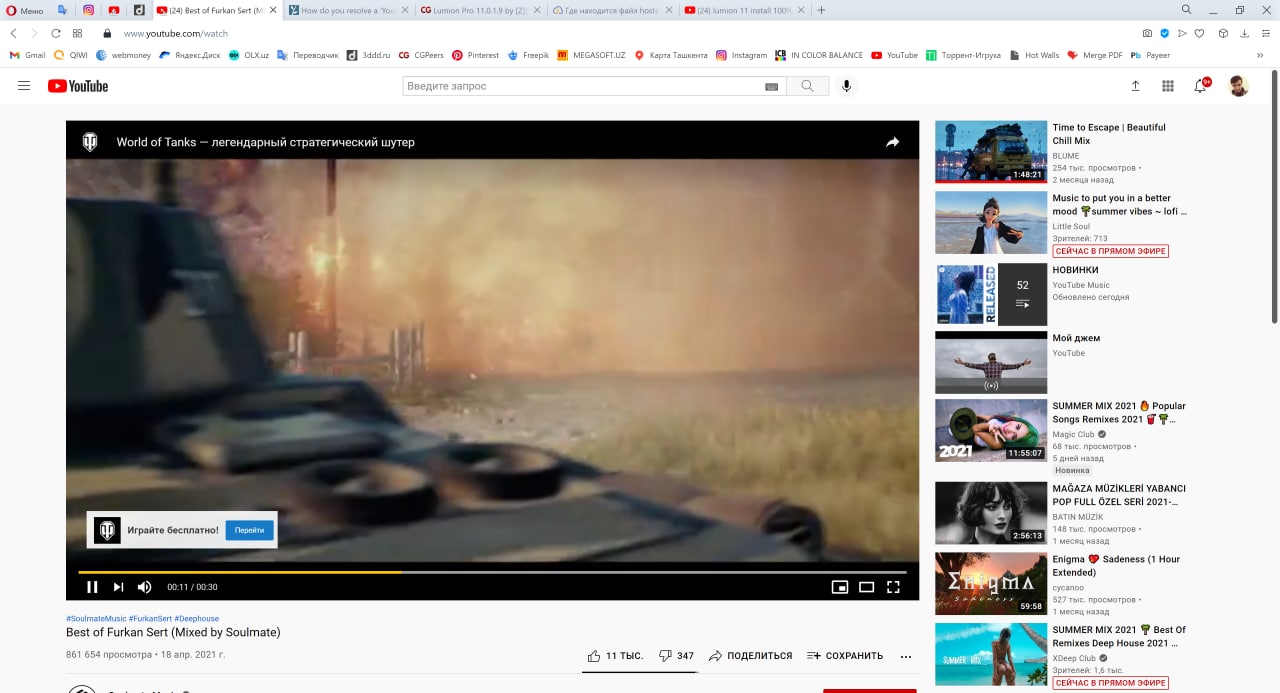Open the Pinterest bookmark
This screenshot has height=693, width=1280.
[475, 55]
